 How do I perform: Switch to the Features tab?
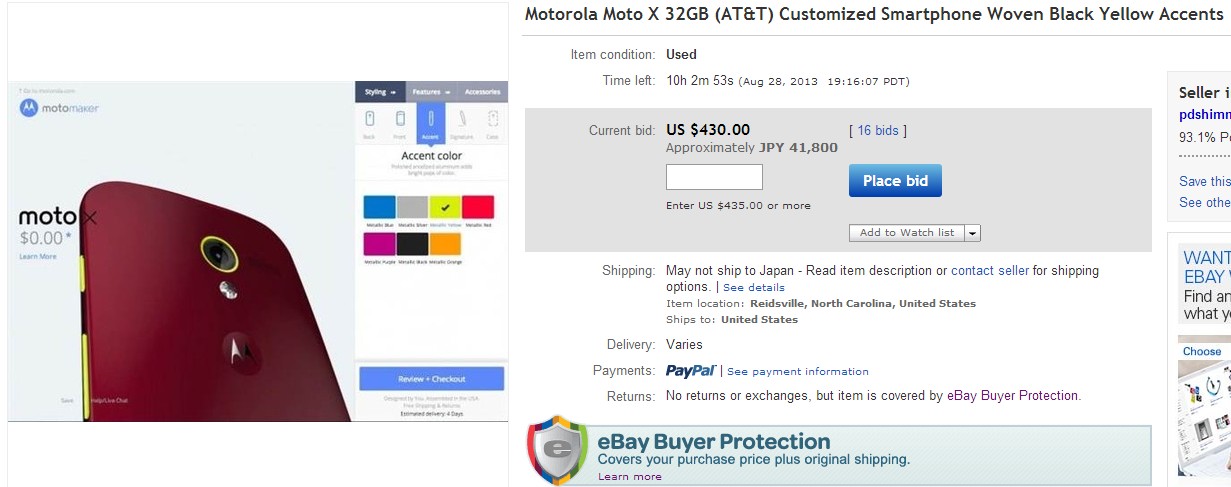[432, 92]
